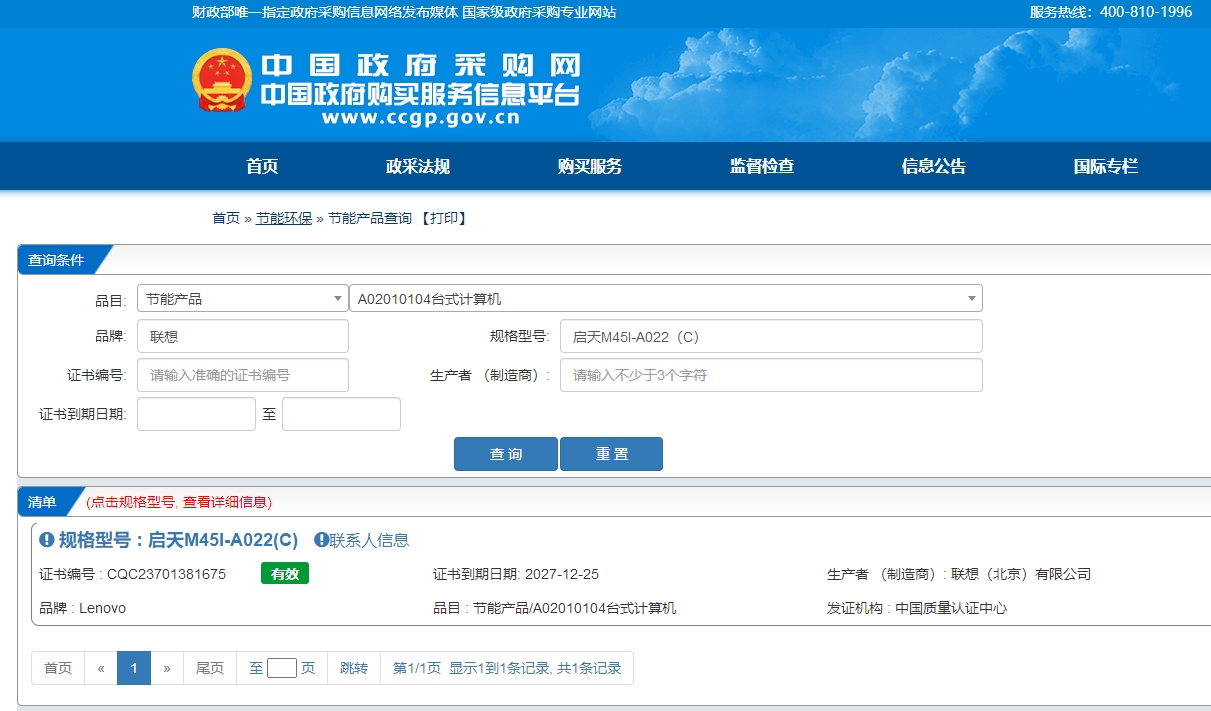Click the www.ccgp.gov.cn site URL text
The height and width of the screenshot is (711, 1211).
[421, 117]
